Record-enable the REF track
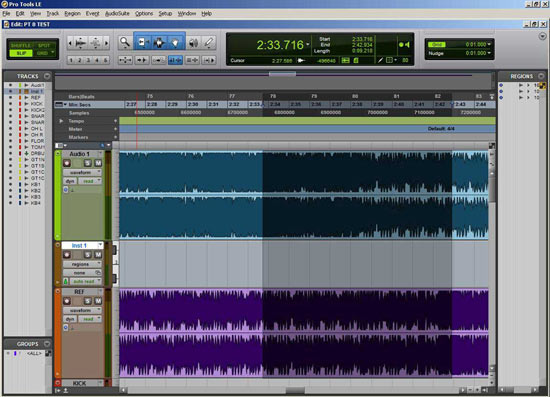 point(67,301)
